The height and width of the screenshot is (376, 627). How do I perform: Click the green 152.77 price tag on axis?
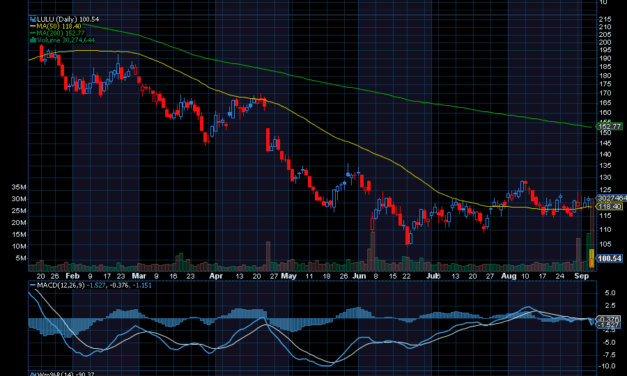[610, 126]
